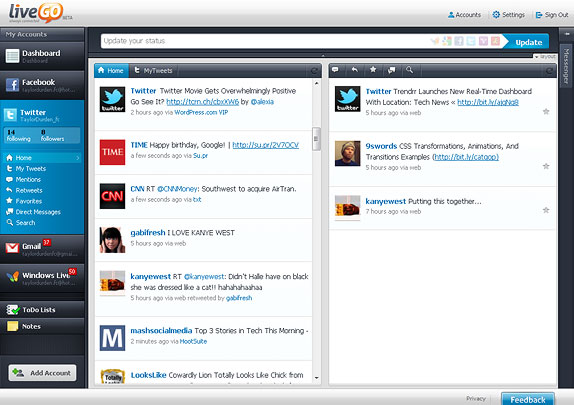Click the scroll up arrow in Home column

tap(317, 83)
